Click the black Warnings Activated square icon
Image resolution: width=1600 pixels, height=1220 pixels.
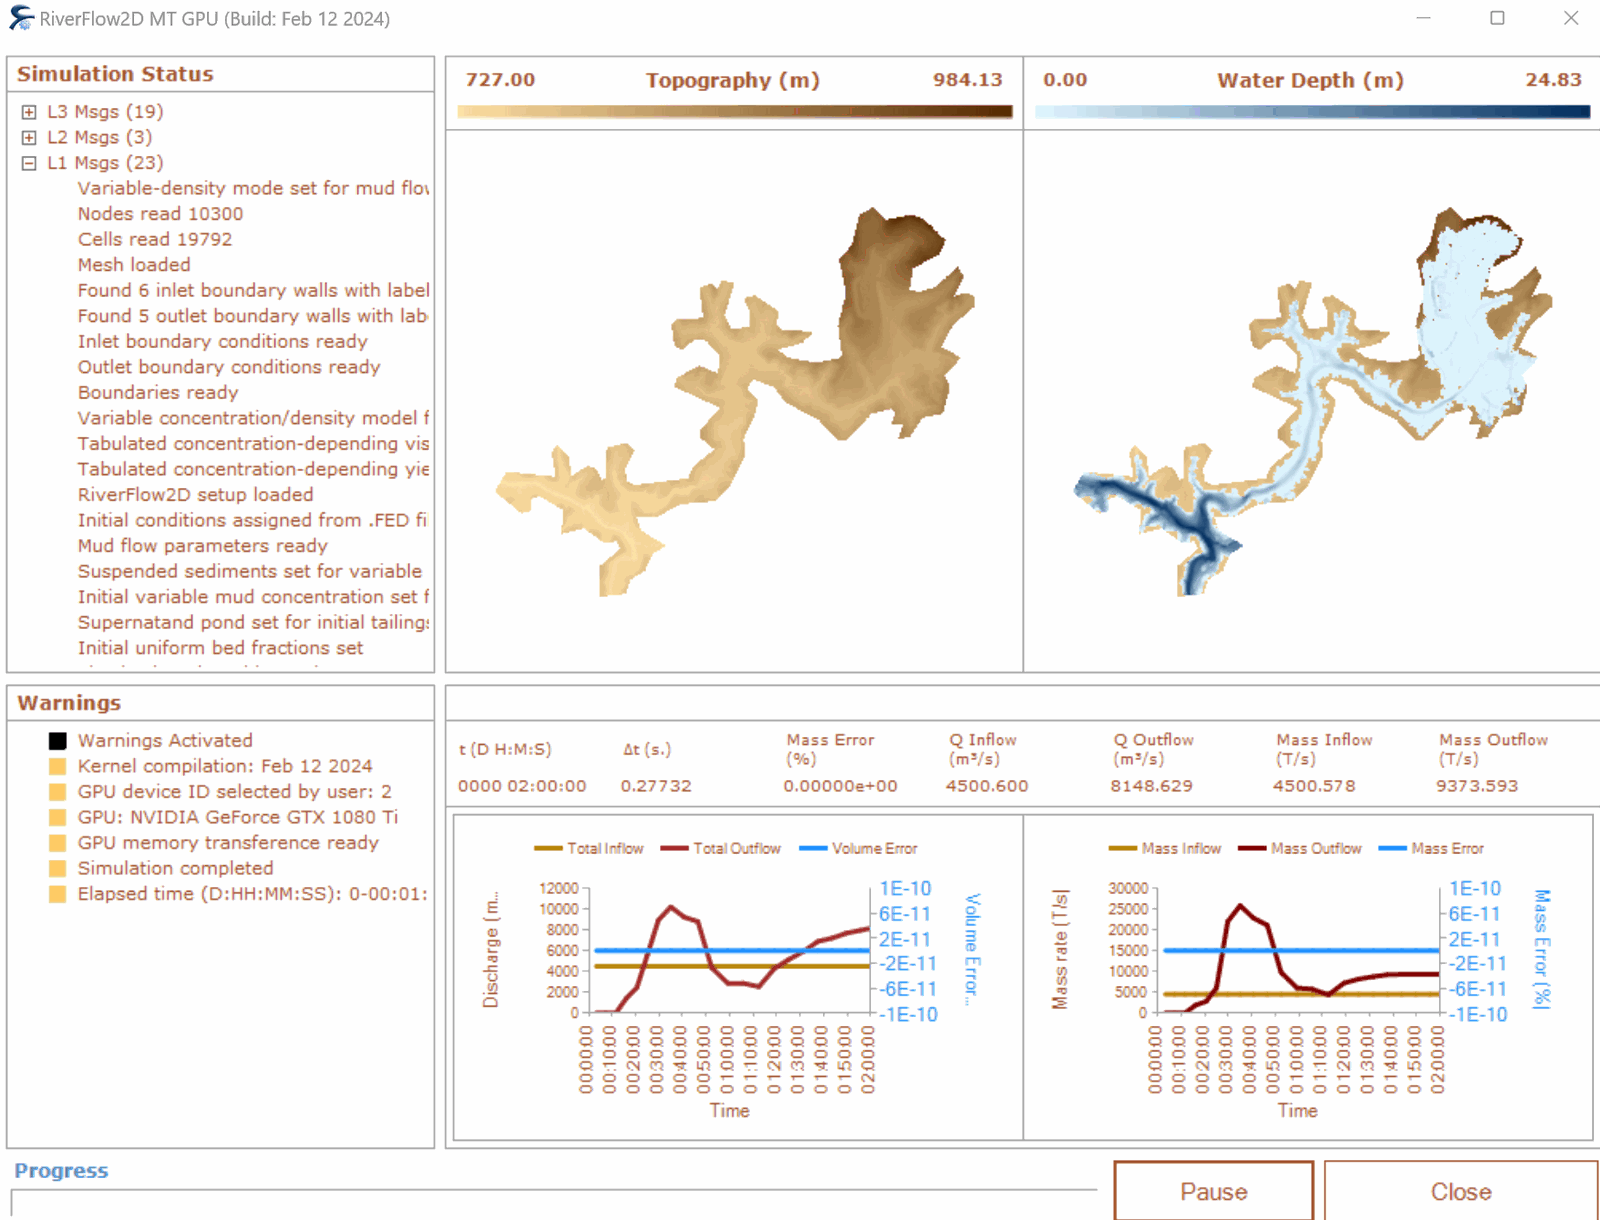click(x=58, y=741)
